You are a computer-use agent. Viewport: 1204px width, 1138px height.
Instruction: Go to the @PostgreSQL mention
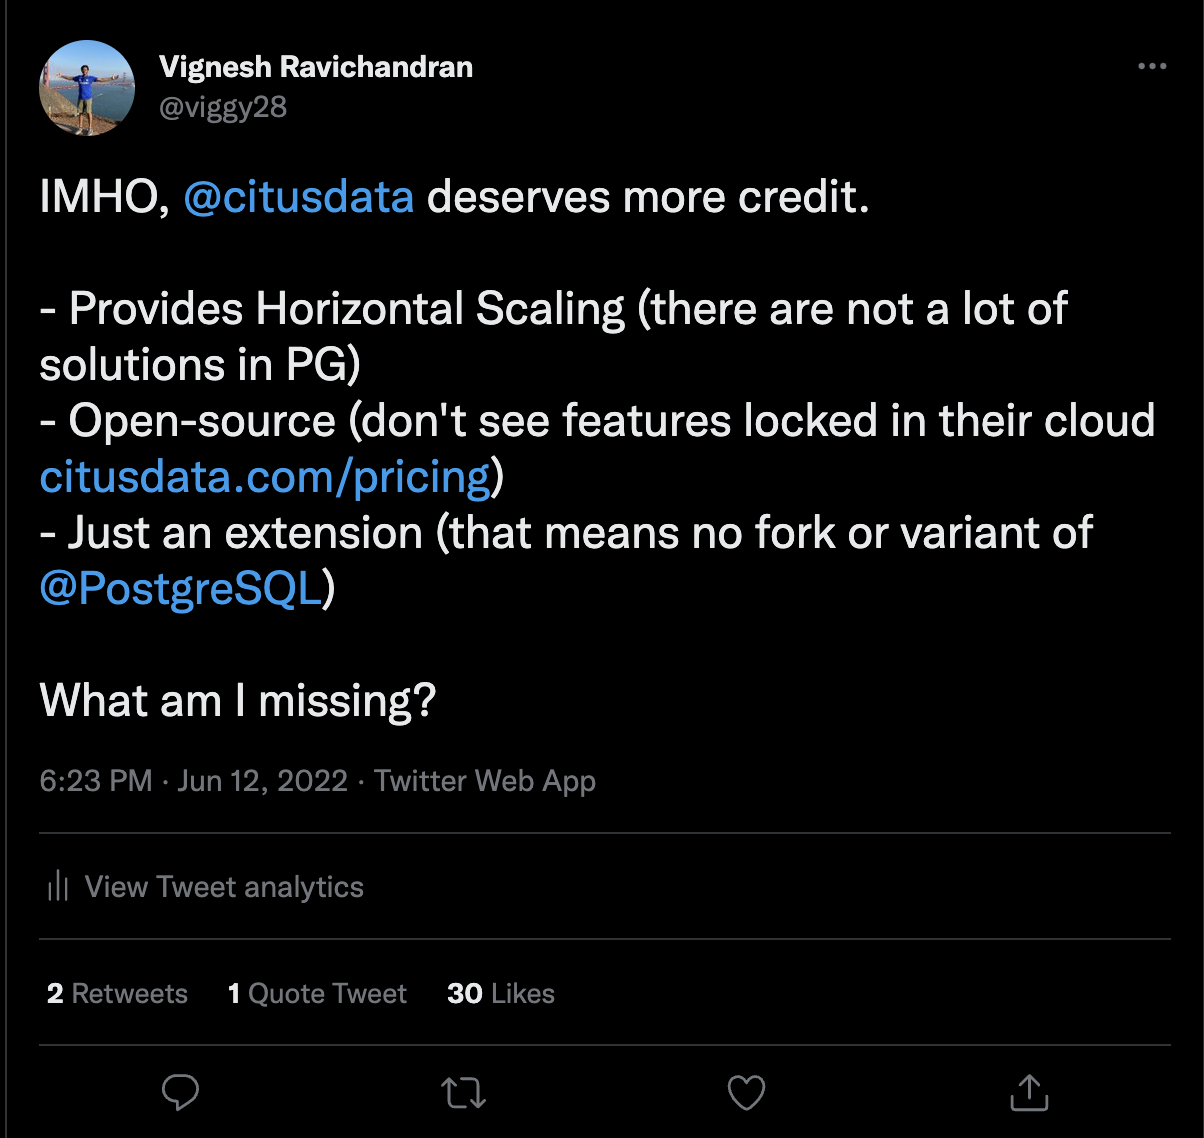pos(181,588)
